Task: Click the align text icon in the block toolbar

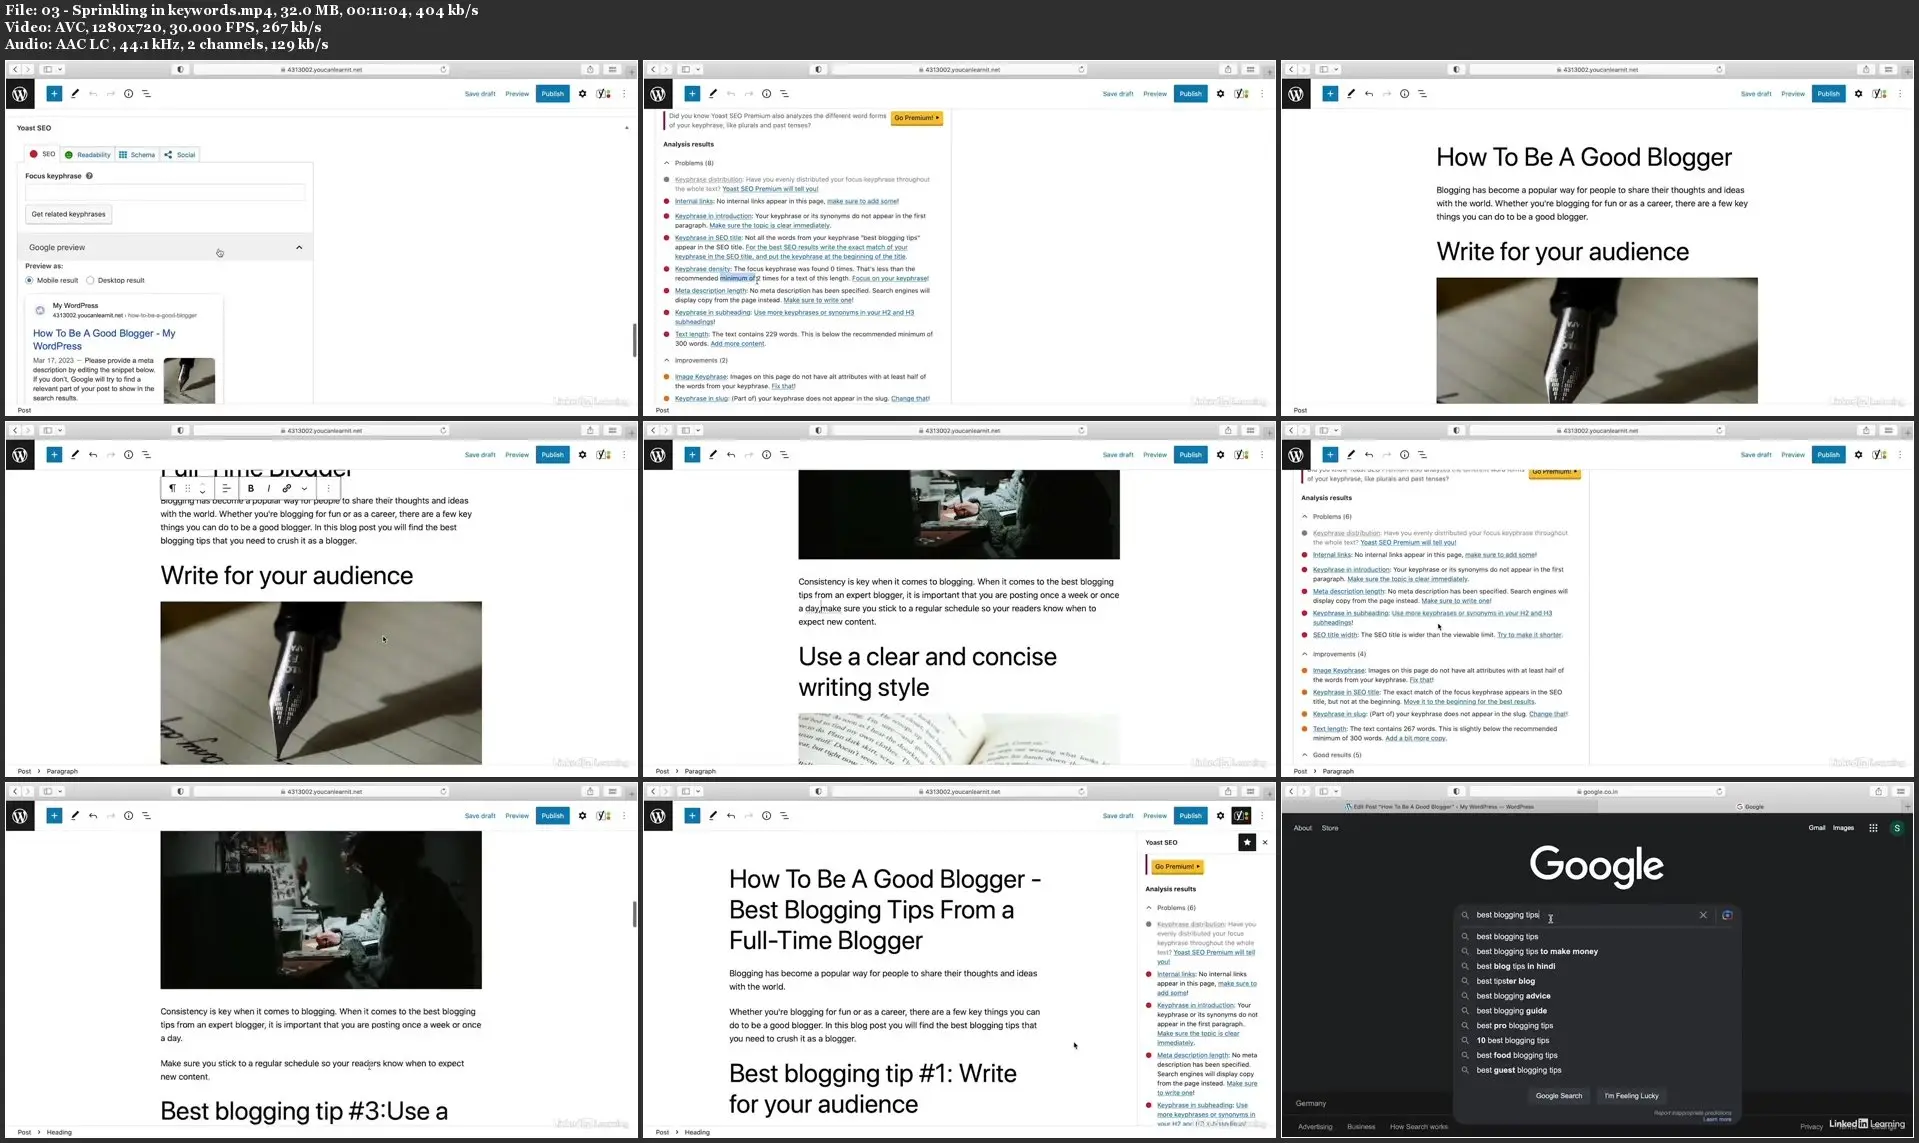Action: tap(226, 489)
